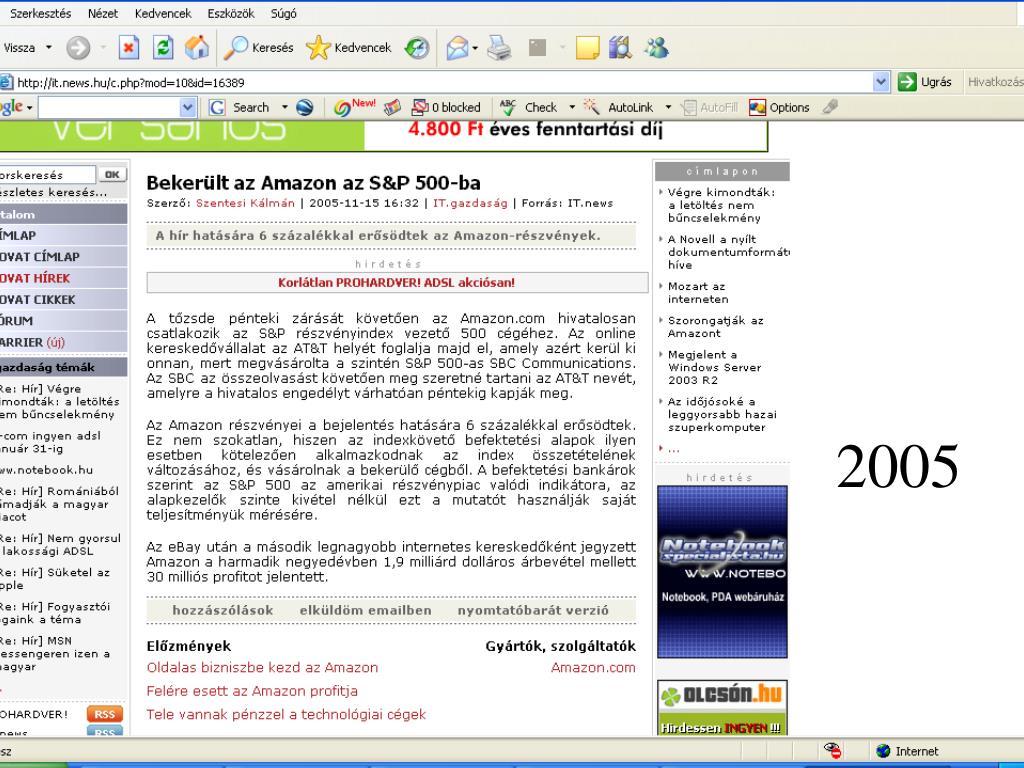Open the Kedvencek menu
The width and height of the screenshot is (1024, 768).
[x=163, y=13]
